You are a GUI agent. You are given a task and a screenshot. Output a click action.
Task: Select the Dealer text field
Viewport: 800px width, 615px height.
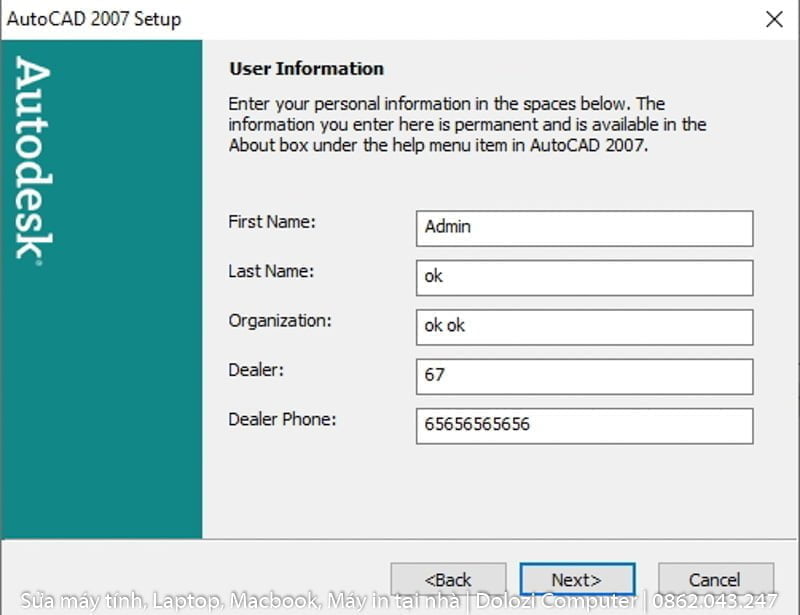[x=583, y=376]
